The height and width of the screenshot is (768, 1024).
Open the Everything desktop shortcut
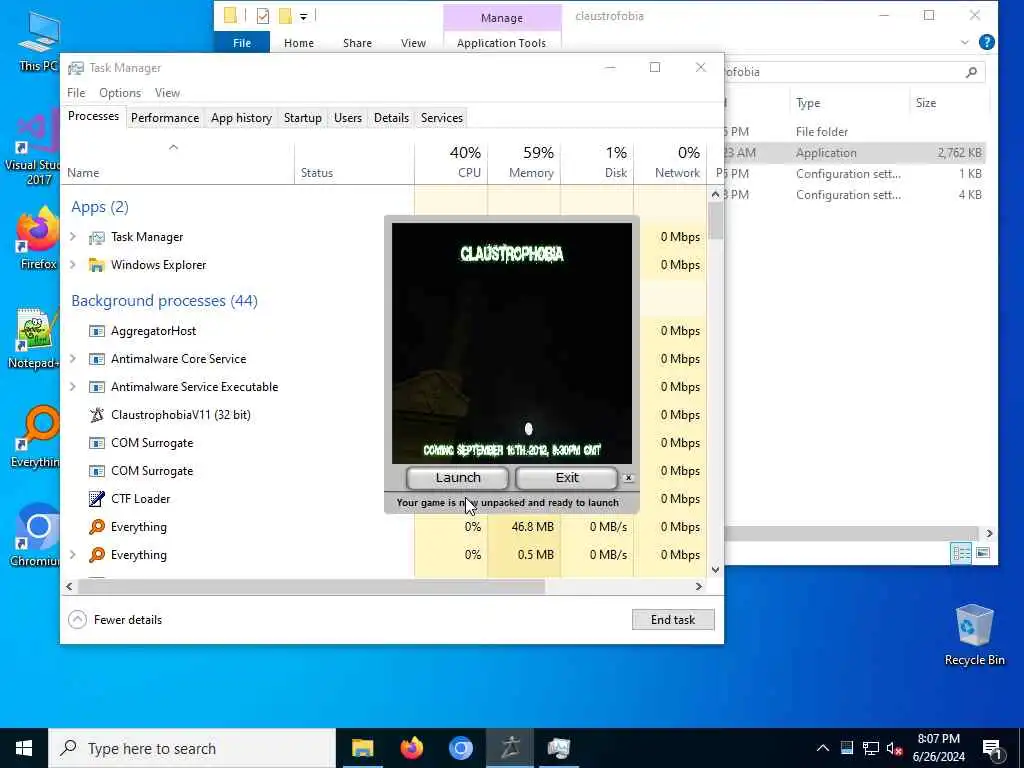[x=36, y=437]
